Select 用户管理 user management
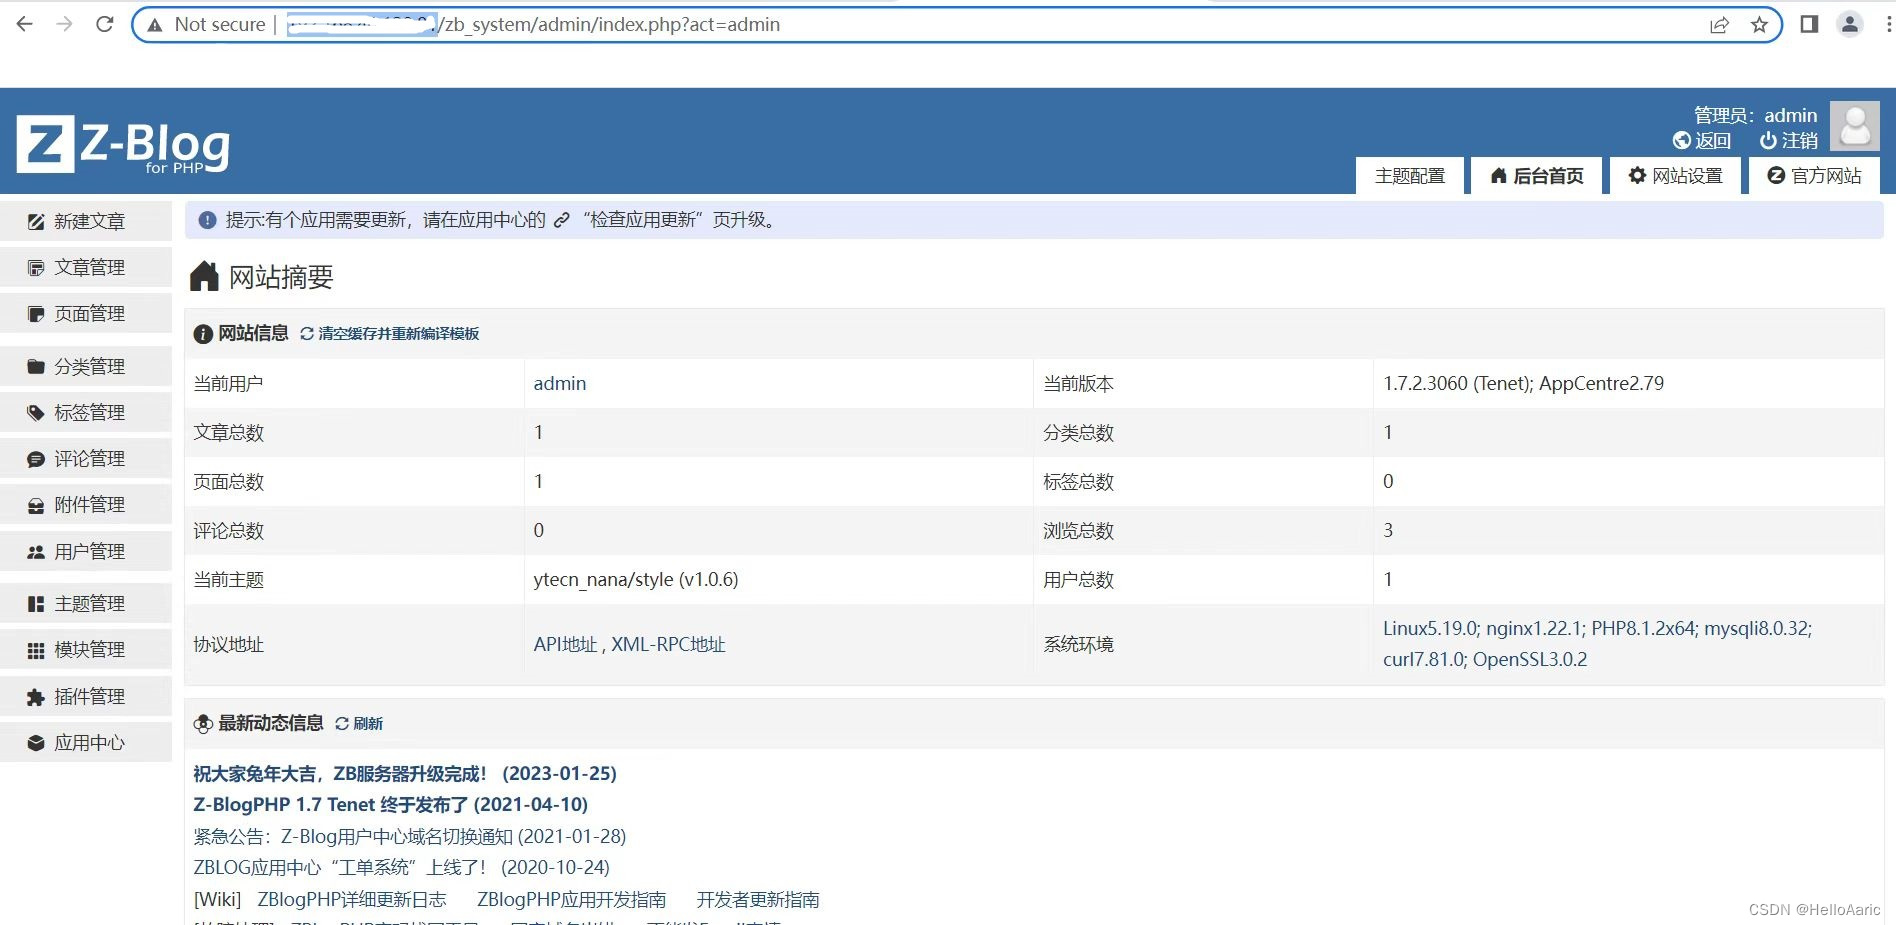The width and height of the screenshot is (1896, 925). pyautogui.click(x=88, y=551)
